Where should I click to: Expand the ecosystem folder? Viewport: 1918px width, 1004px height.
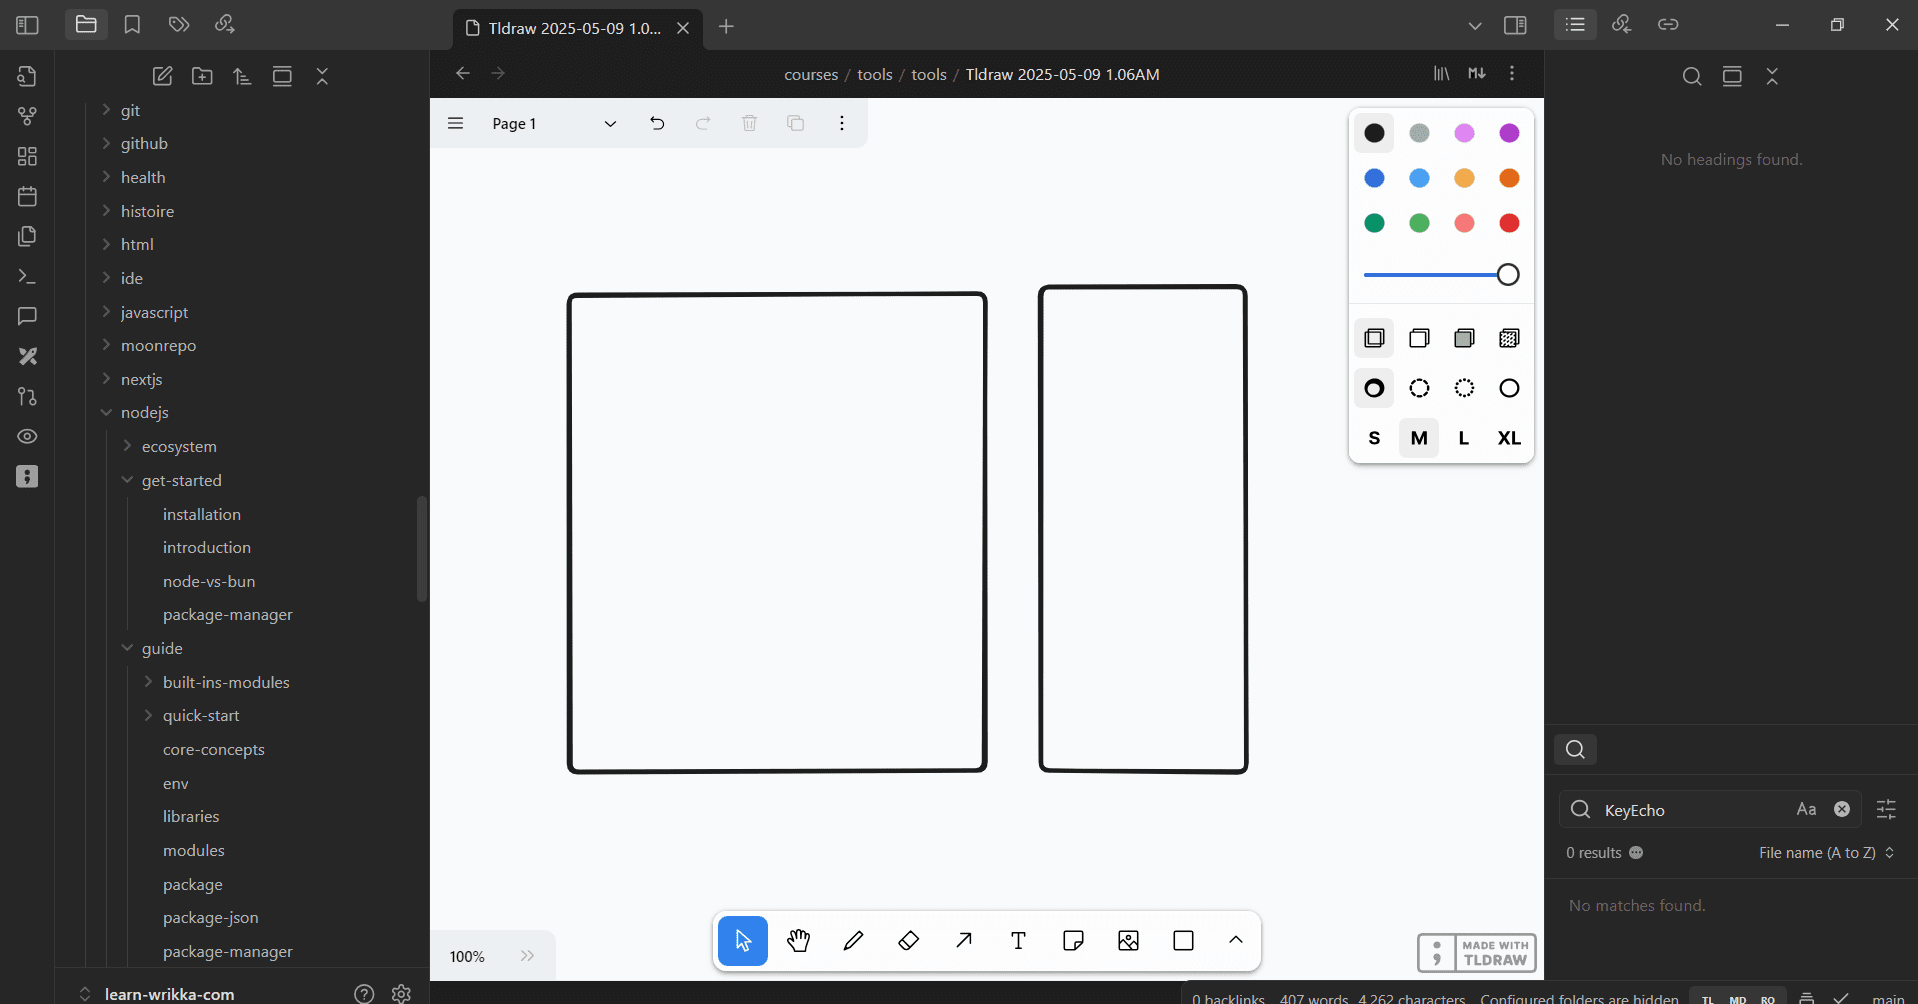tap(179, 446)
